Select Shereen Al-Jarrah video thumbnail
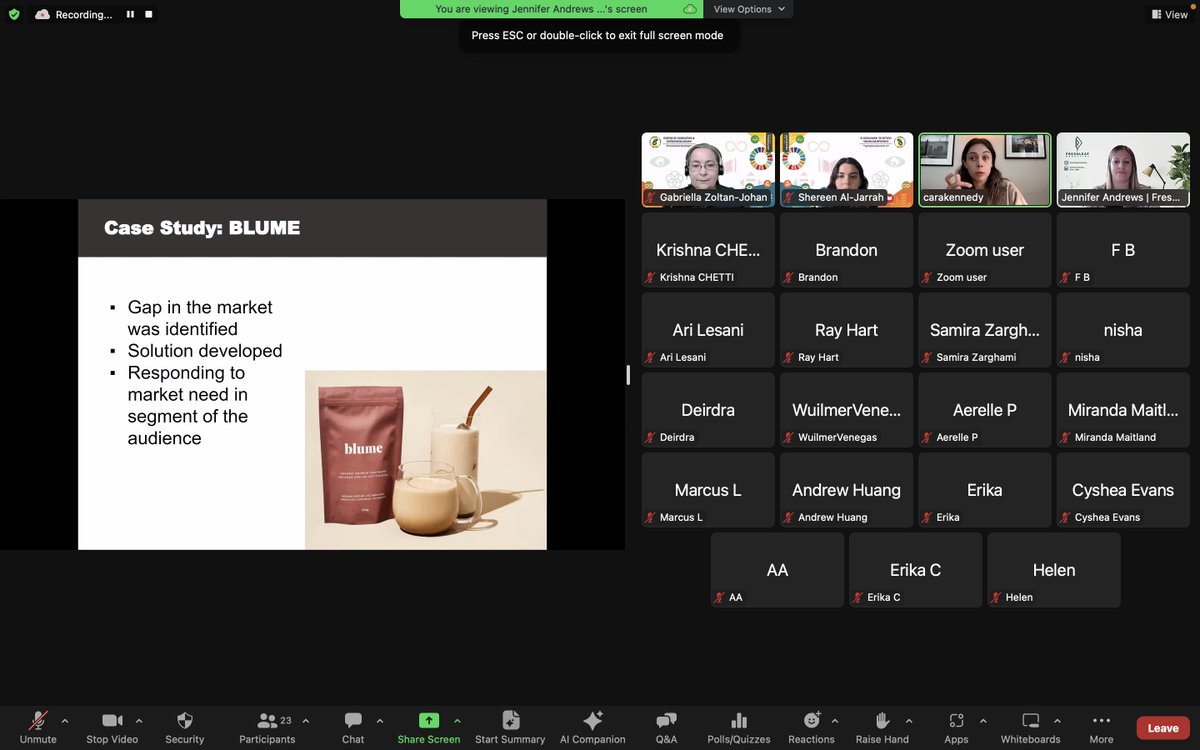The image size is (1200, 750). click(x=846, y=170)
